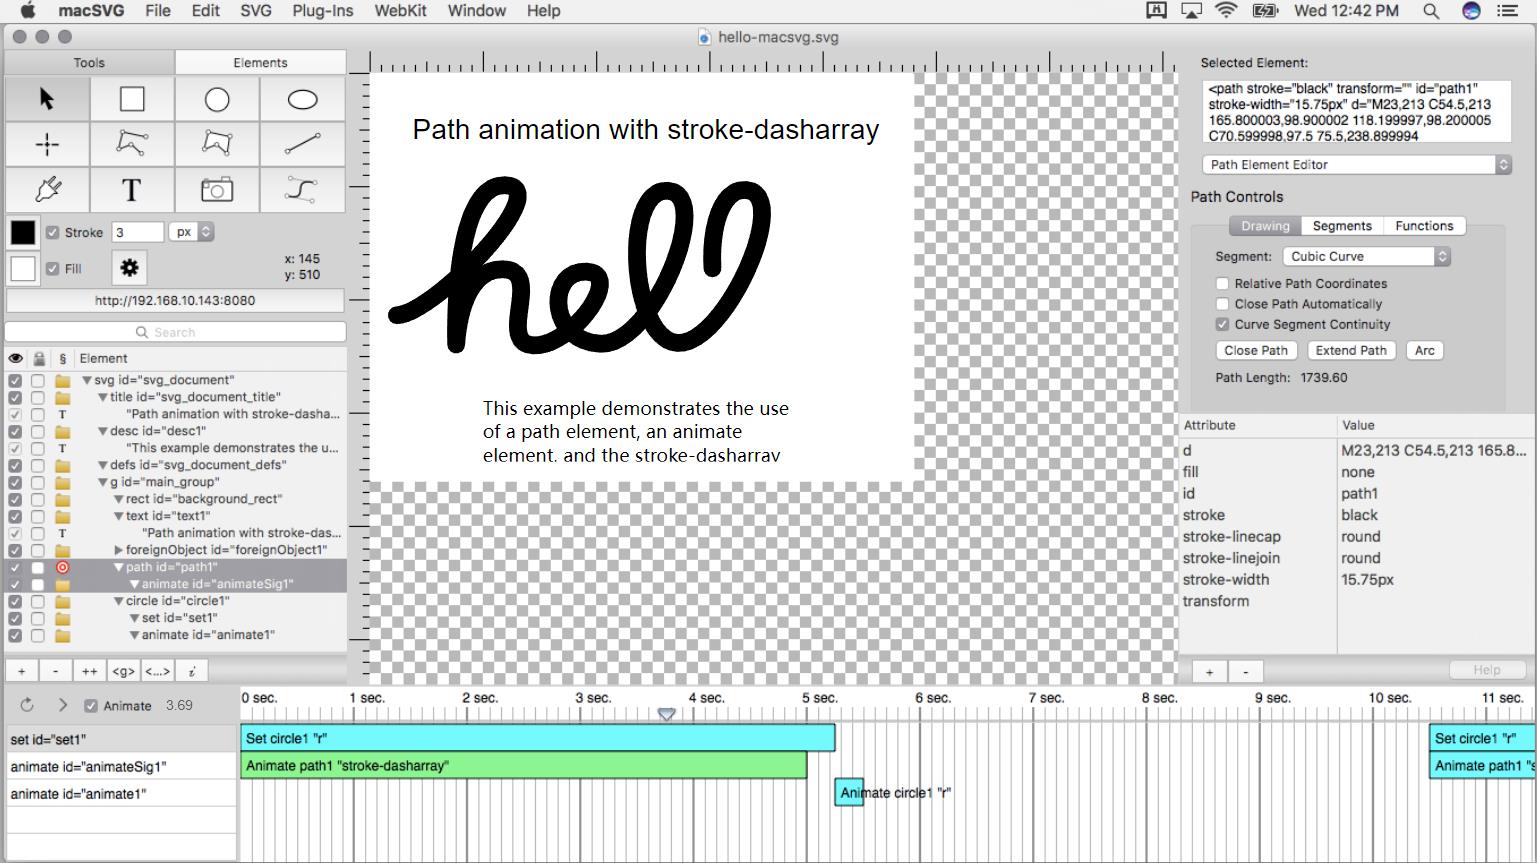The height and width of the screenshot is (863, 1537).
Task: Click the Close Path button
Action: click(x=1256, y=350)
